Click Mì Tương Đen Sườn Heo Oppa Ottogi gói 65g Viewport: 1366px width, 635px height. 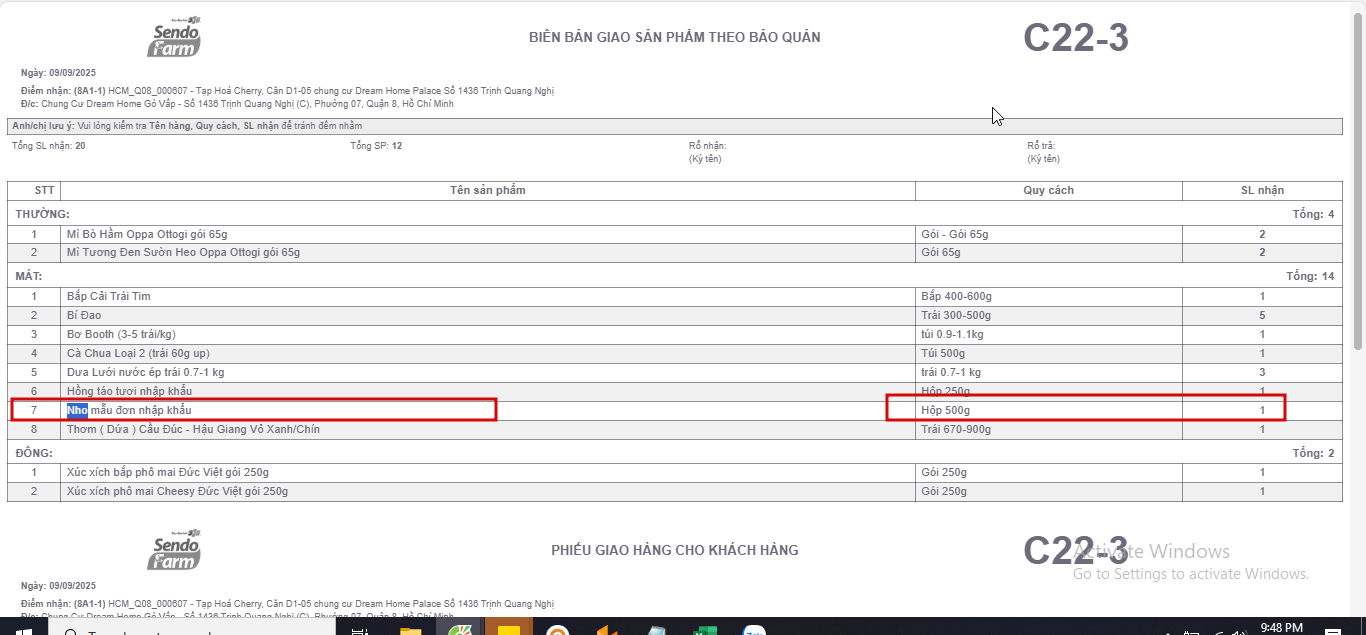(183, 252)
